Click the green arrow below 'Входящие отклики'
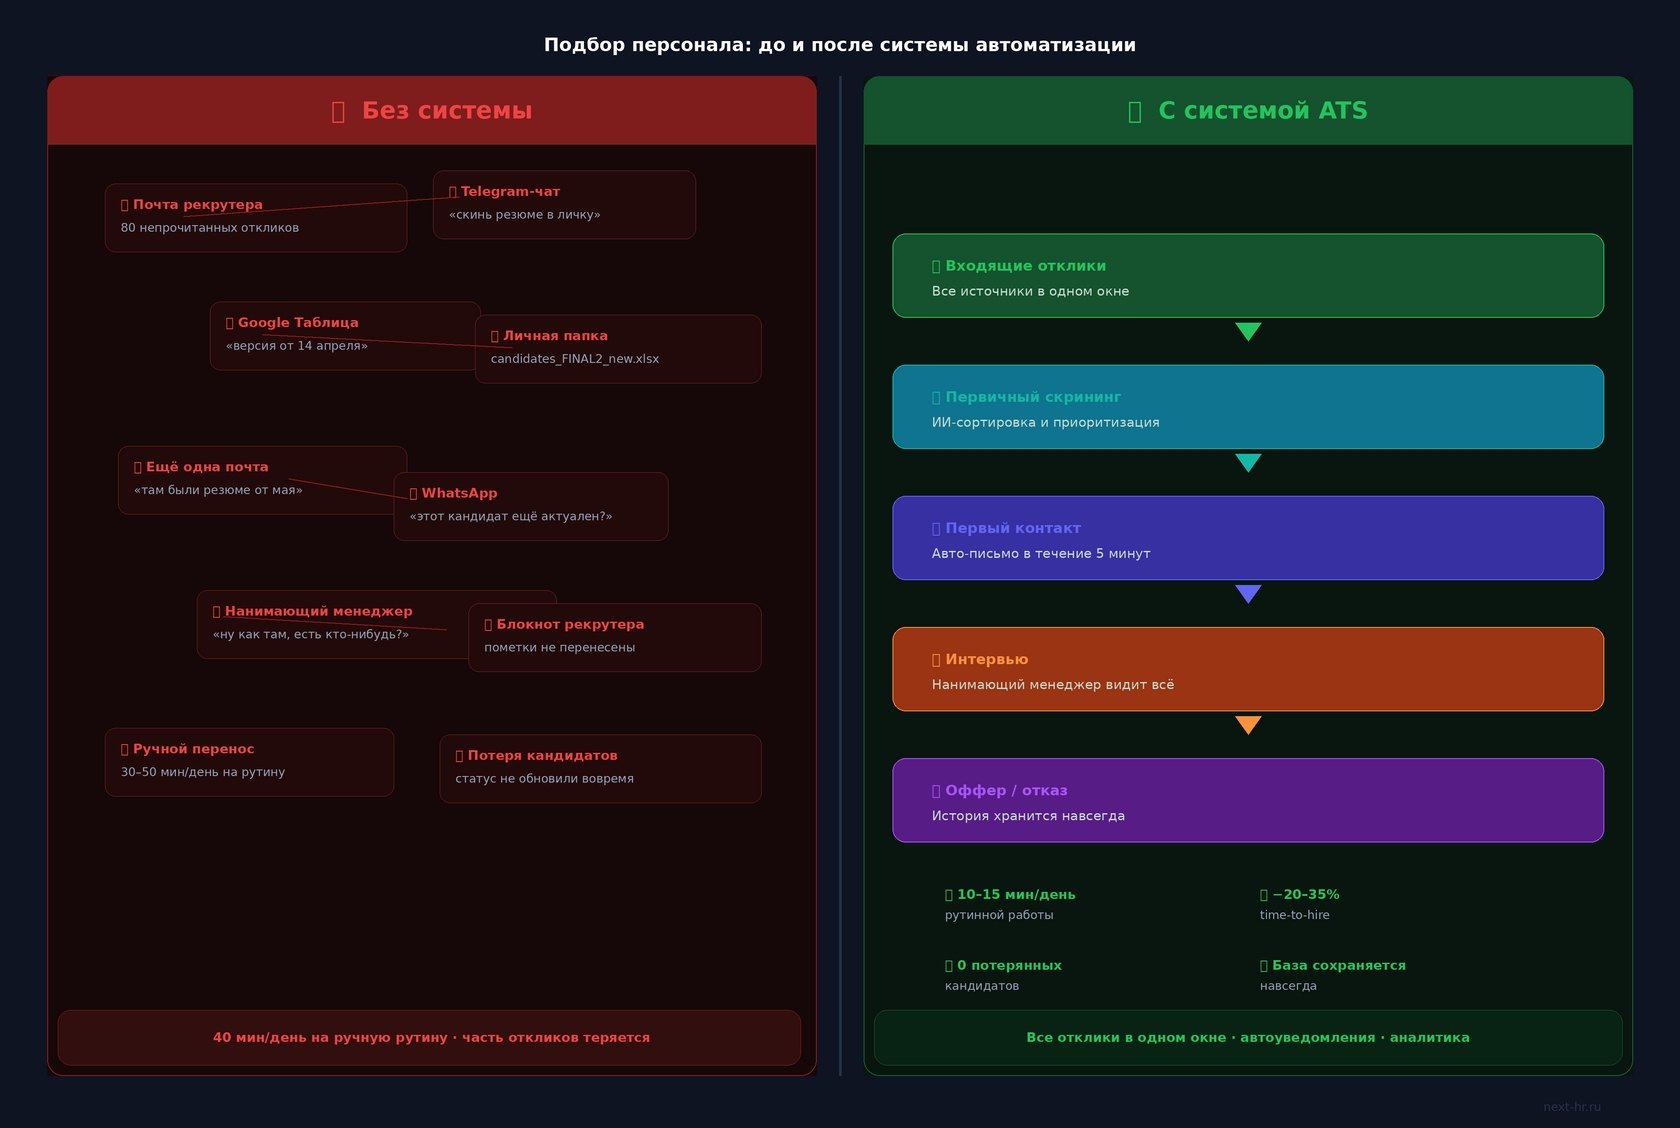Viewport: 1680px width, 1128px height. pyautogui.click(x=1248, y=332)
